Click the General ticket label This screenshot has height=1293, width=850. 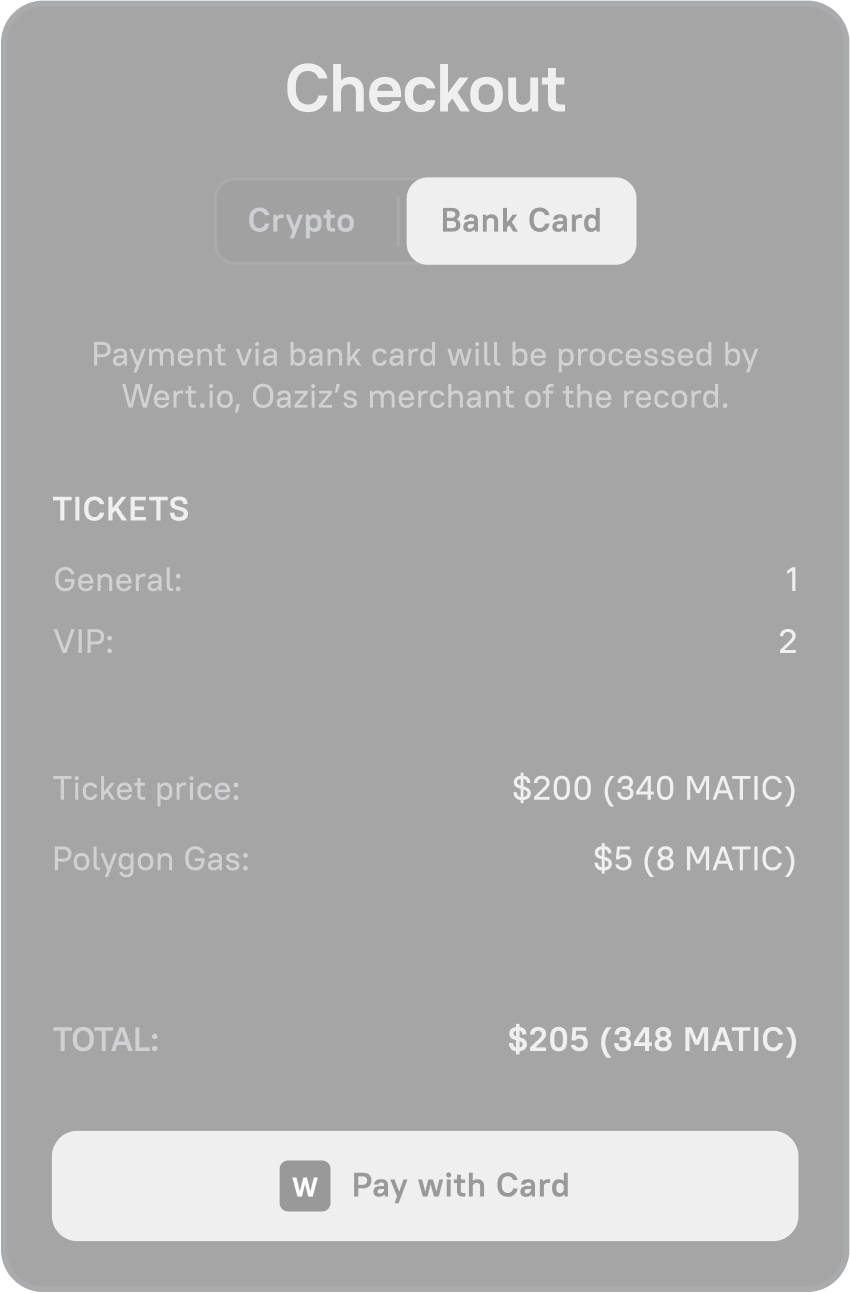tap(118, 579)
